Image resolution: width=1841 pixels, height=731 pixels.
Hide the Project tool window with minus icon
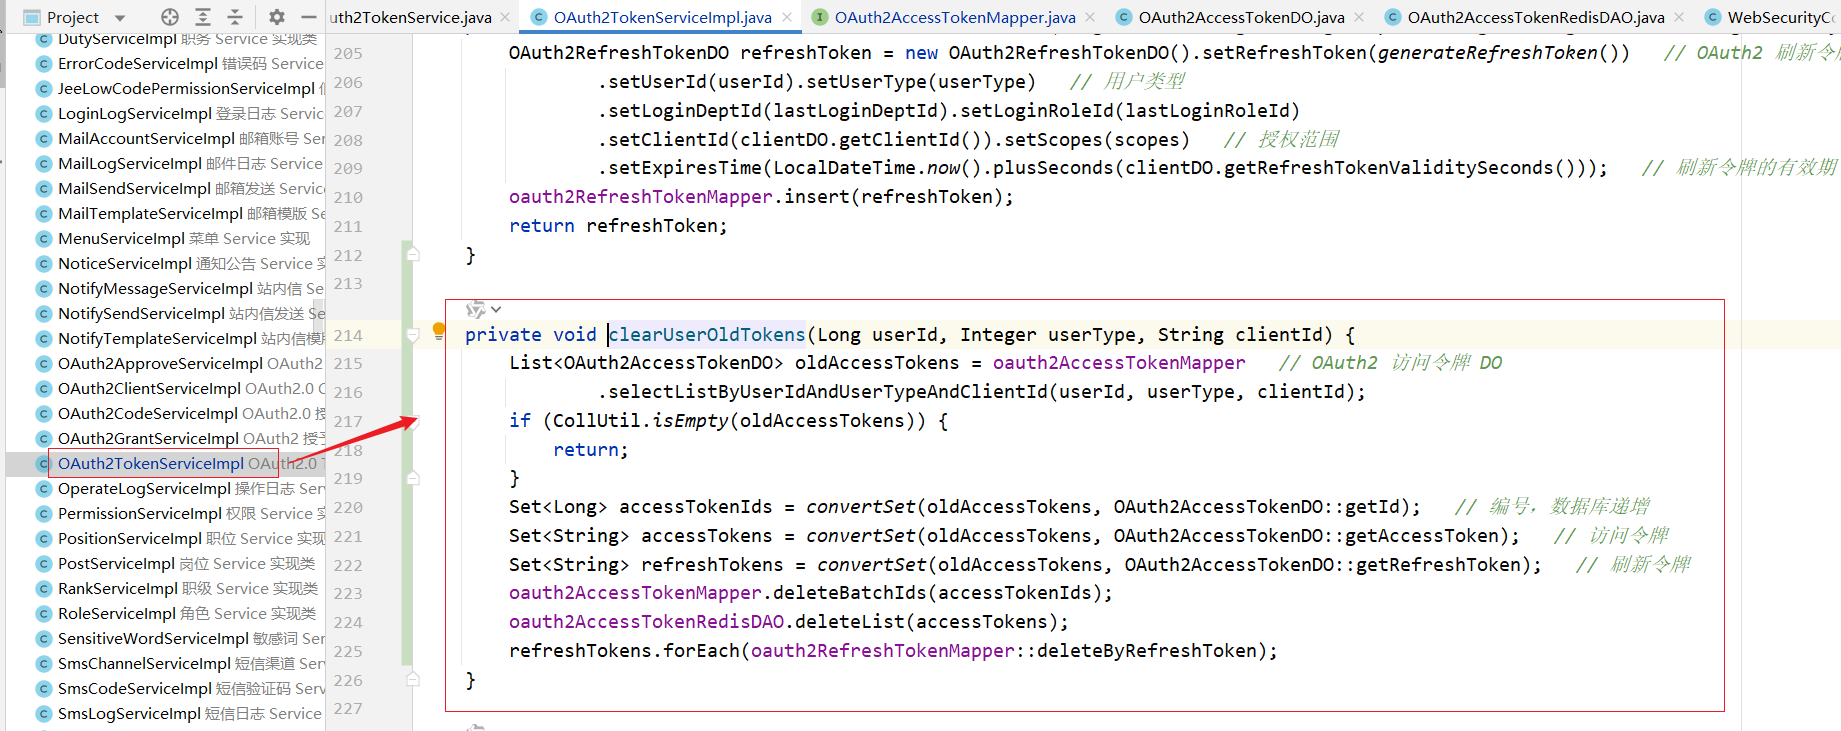tap(309, 17)
